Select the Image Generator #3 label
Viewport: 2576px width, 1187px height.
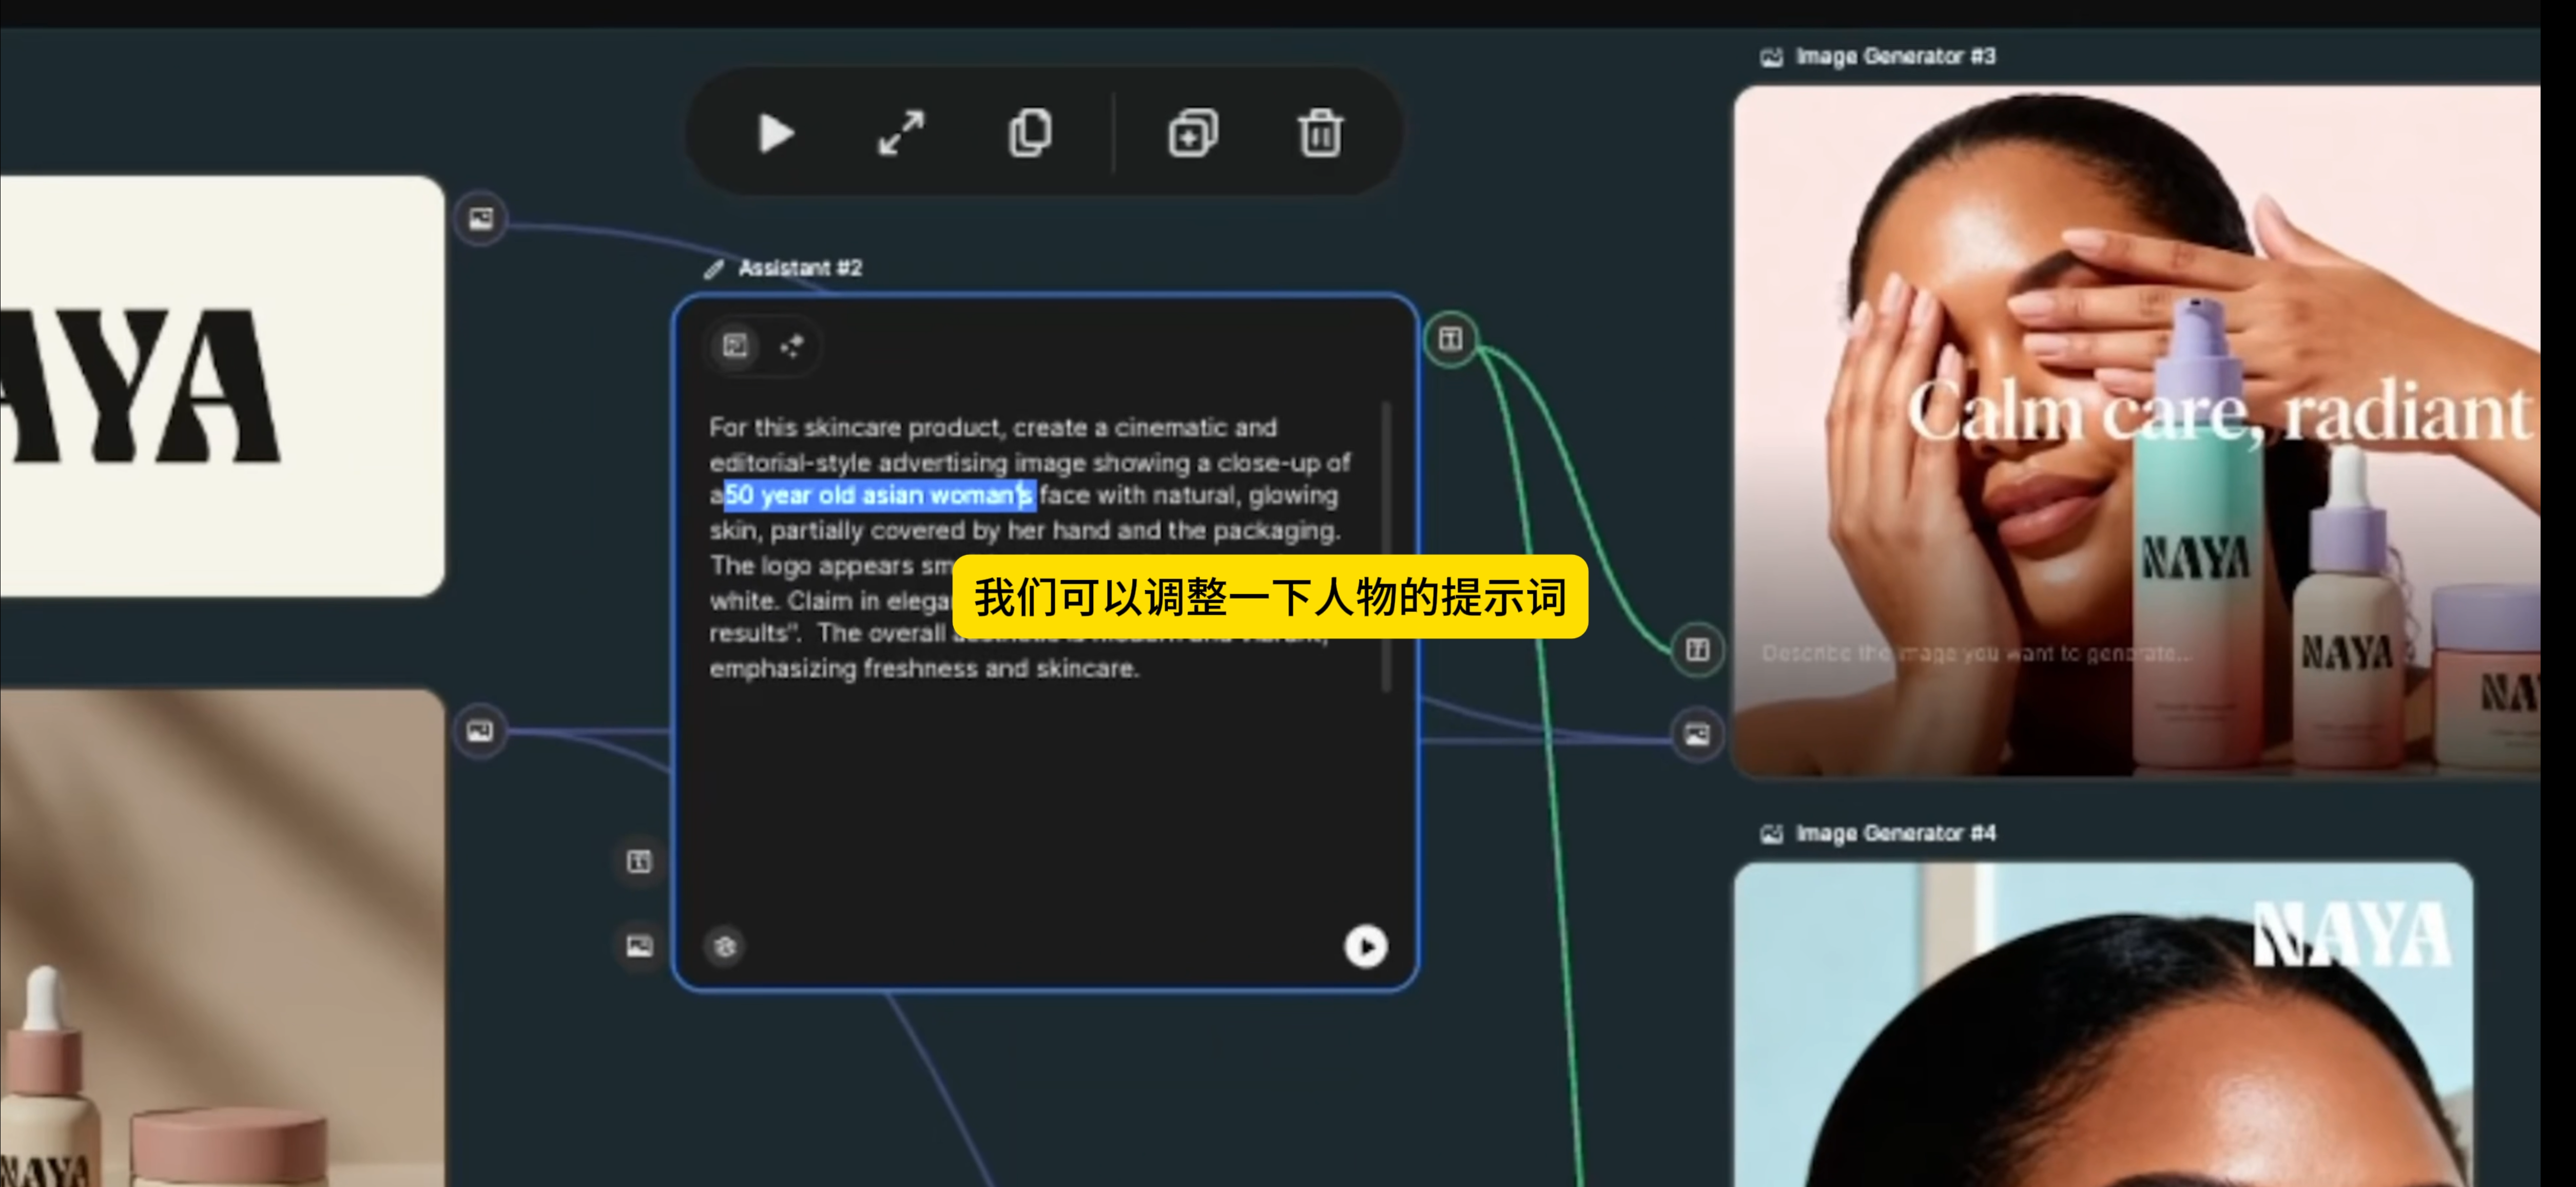click(1895, 56)
